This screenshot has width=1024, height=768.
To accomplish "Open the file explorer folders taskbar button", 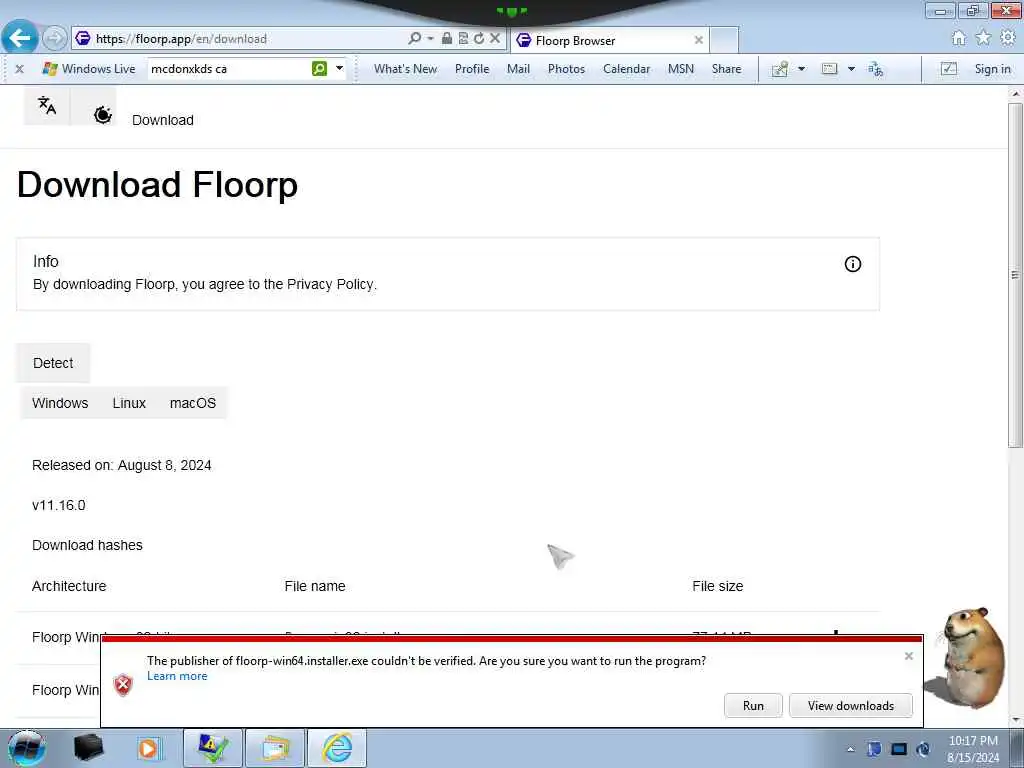I will pyautogui.click(x=274, y=748).
